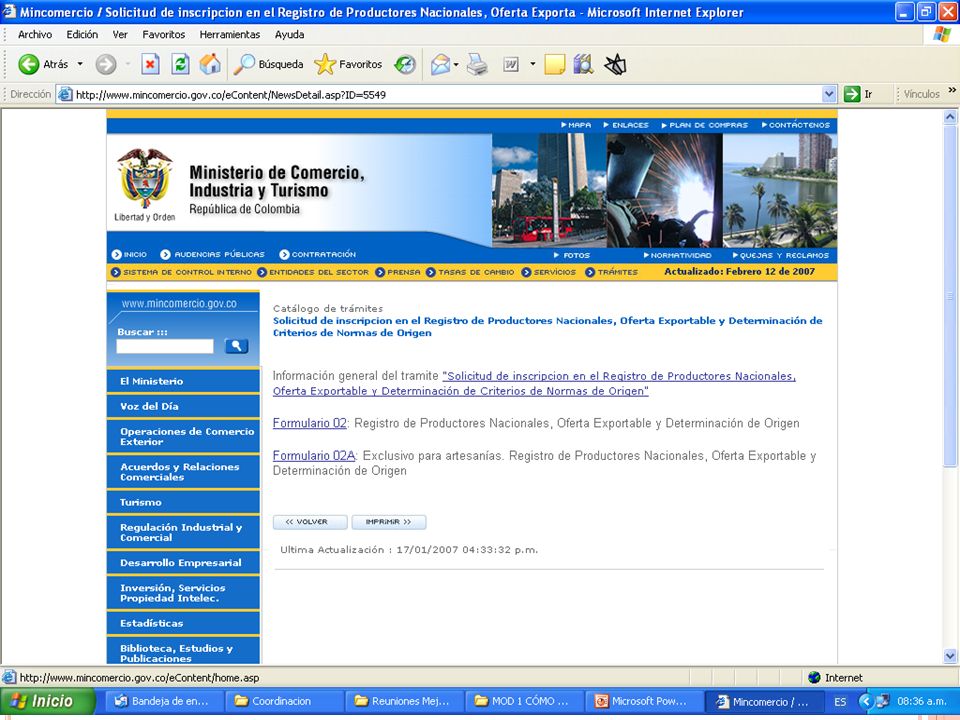The image size is (960, 720).
Task: Open CONTÁCTENOS in the top bar
Action: [796, 125]
